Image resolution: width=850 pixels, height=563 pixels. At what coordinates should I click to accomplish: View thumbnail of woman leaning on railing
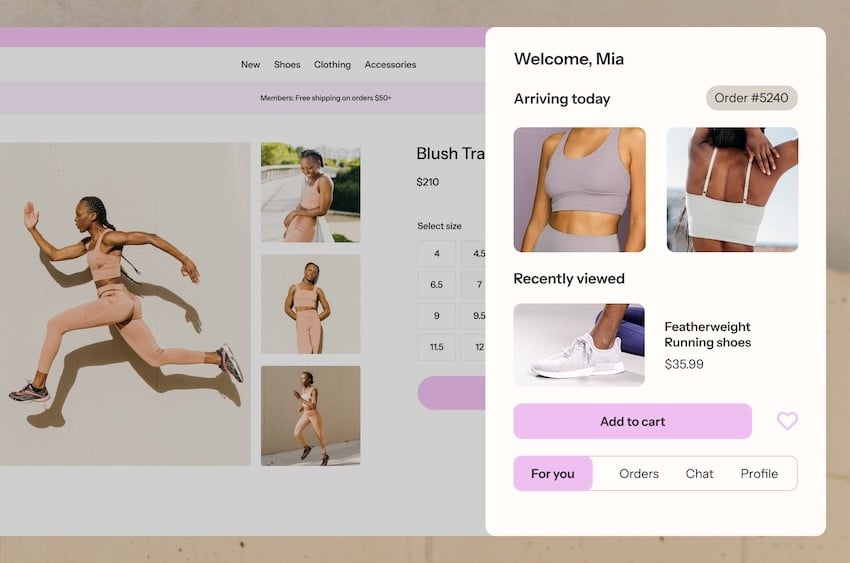[310, 192]
